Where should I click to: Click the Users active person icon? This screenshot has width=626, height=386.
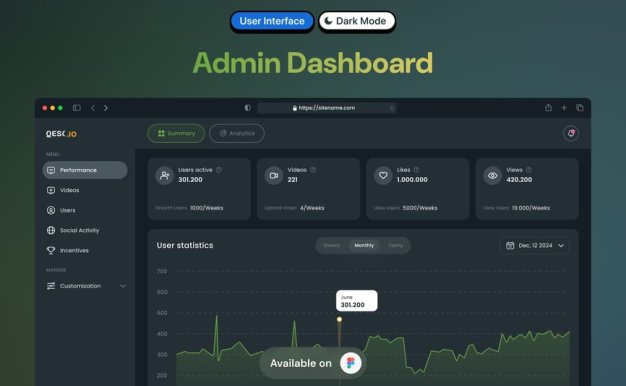(164, 176)
